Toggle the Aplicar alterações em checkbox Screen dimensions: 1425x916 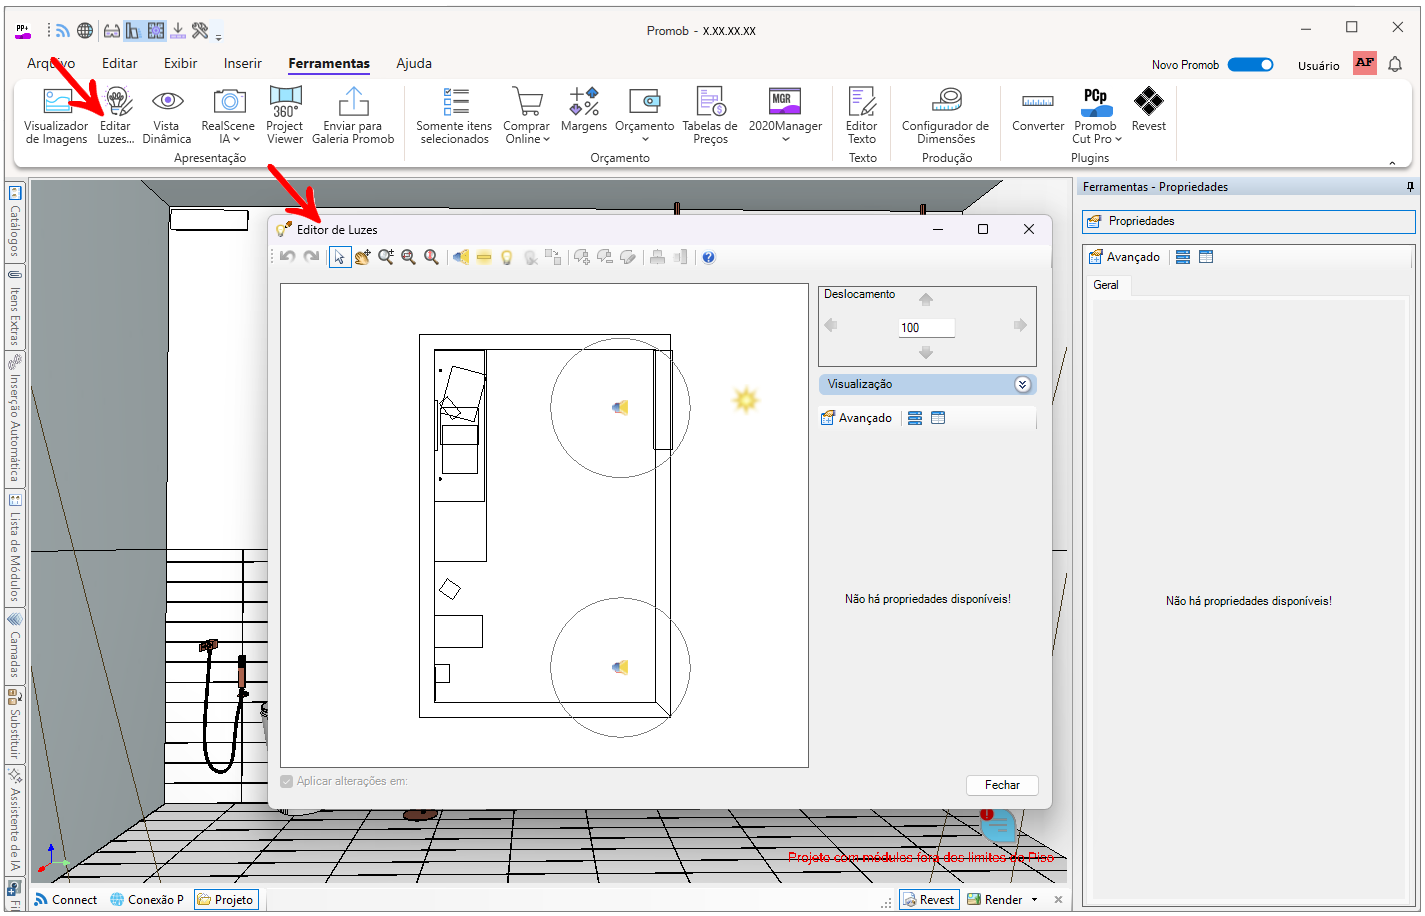[x=287, y=781]
